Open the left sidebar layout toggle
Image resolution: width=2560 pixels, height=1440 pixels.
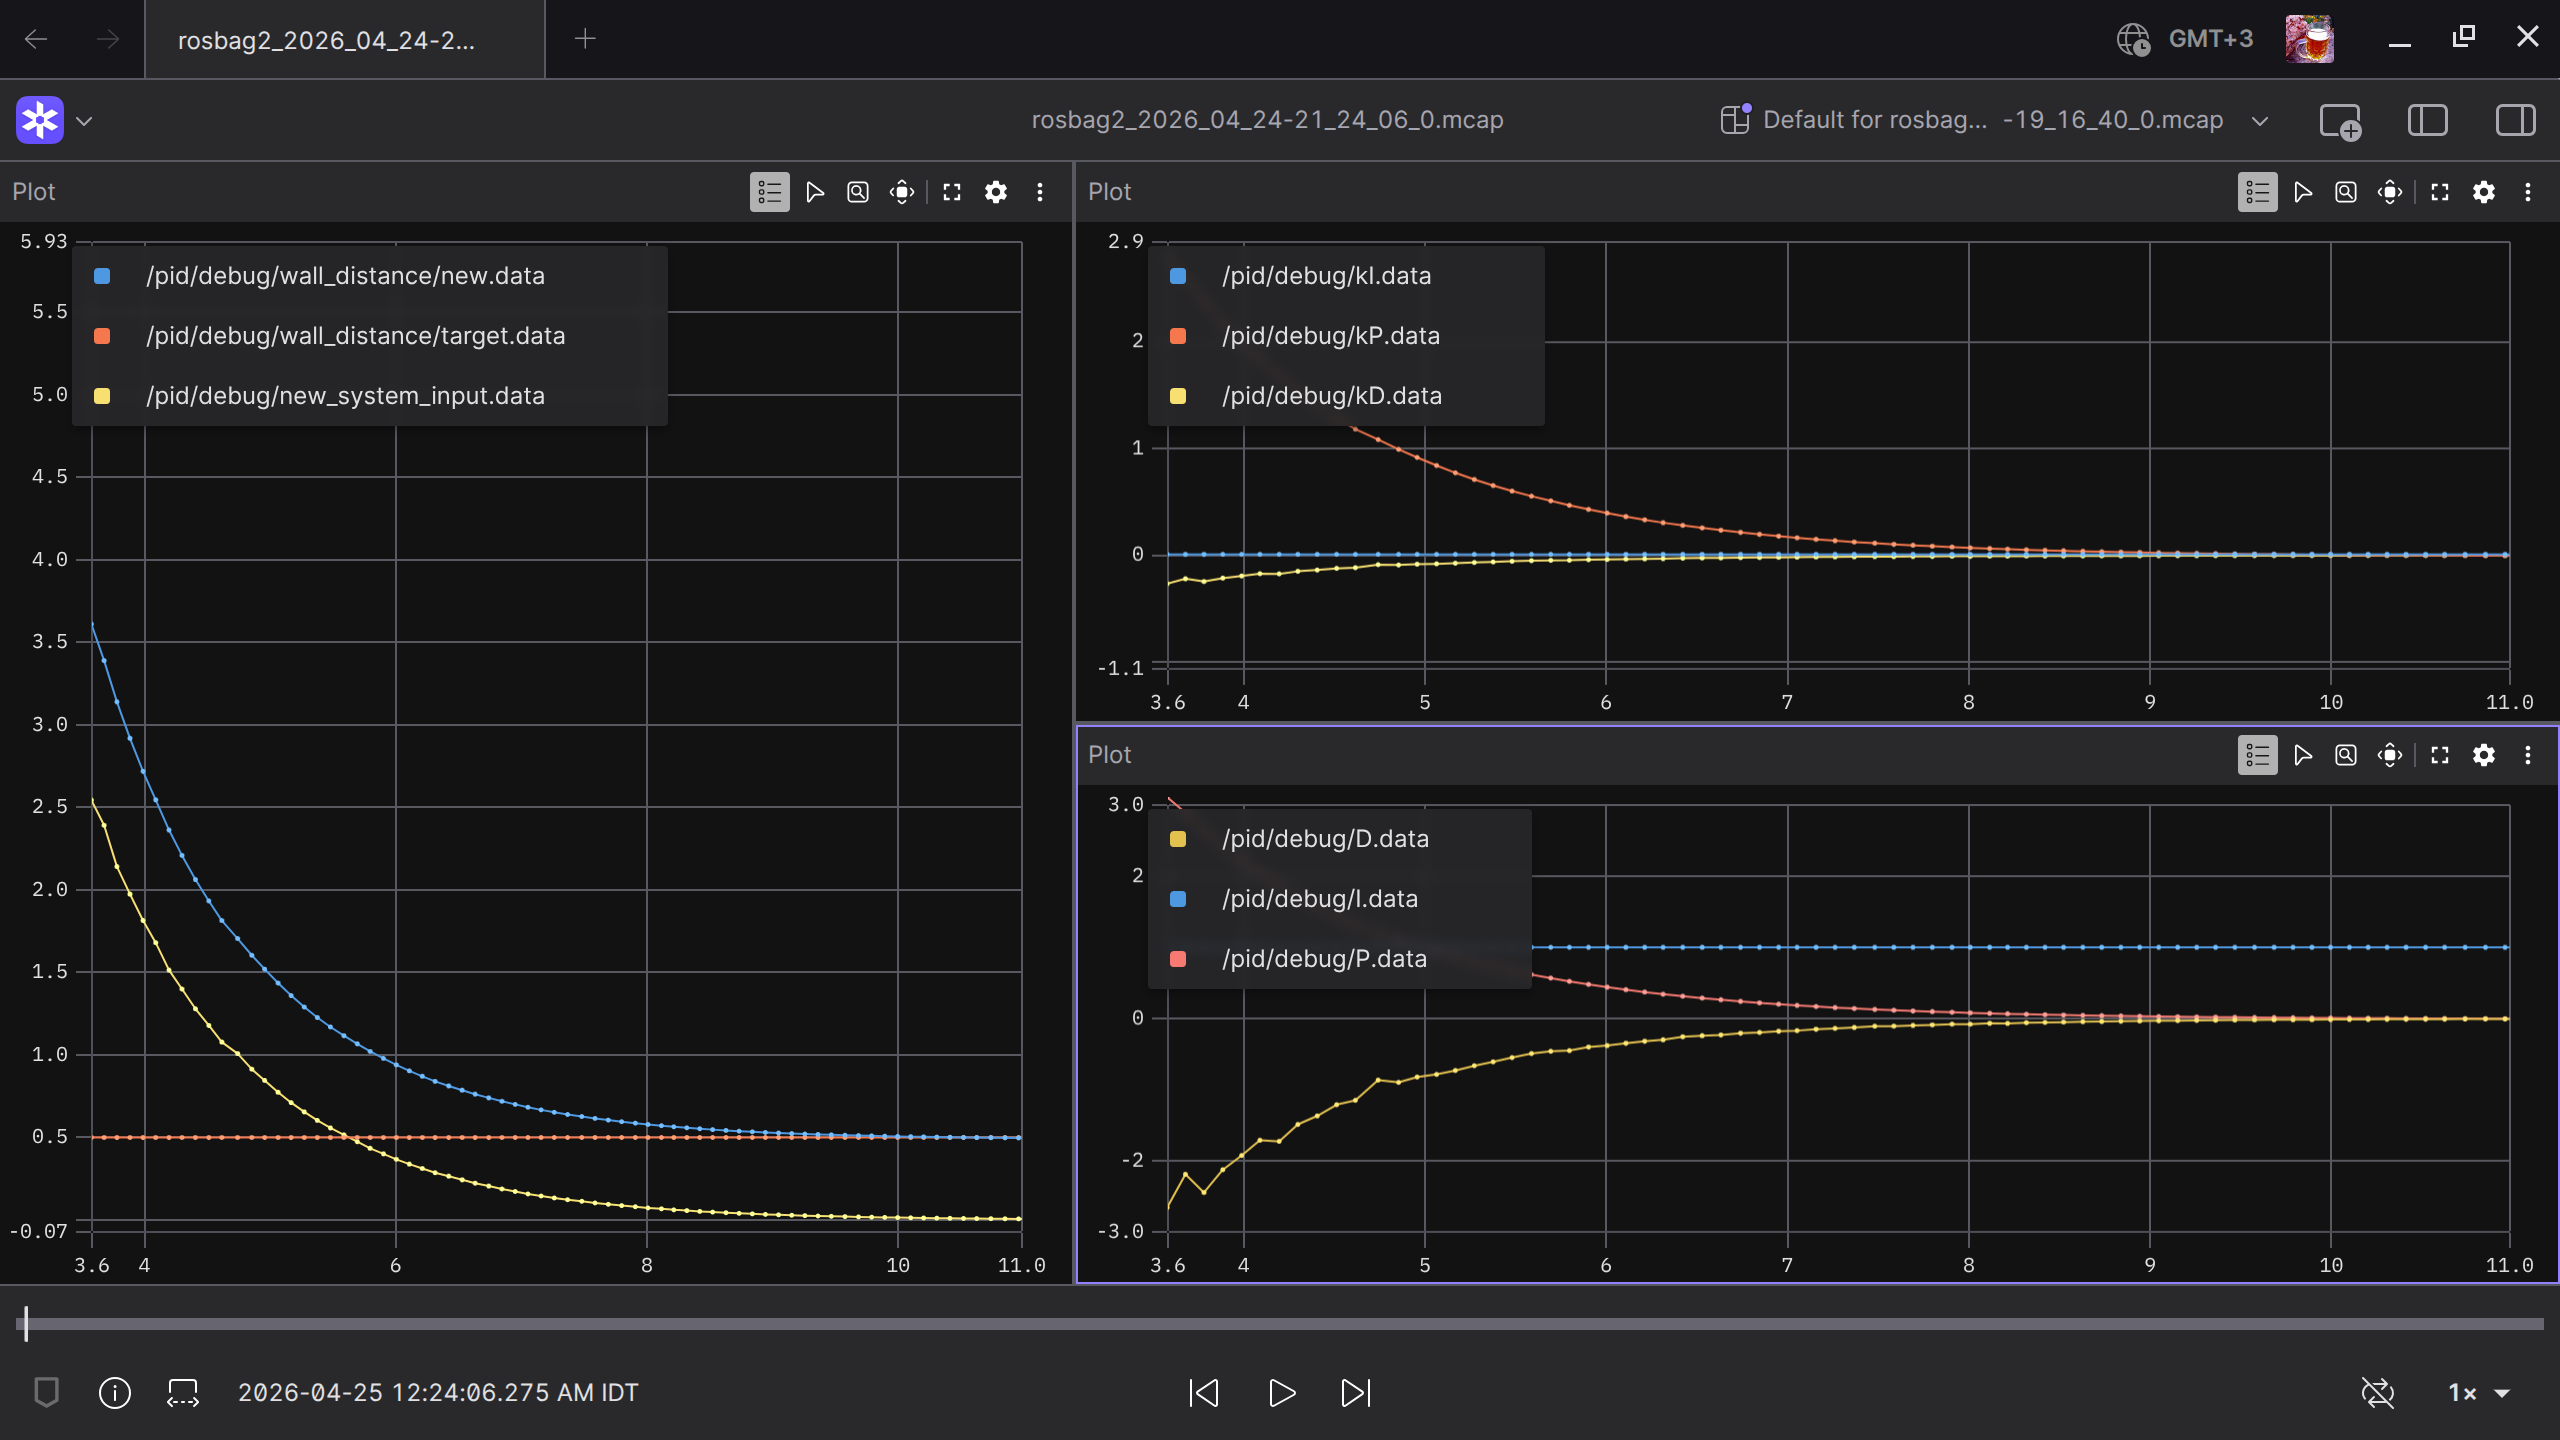click(2429, 120)
